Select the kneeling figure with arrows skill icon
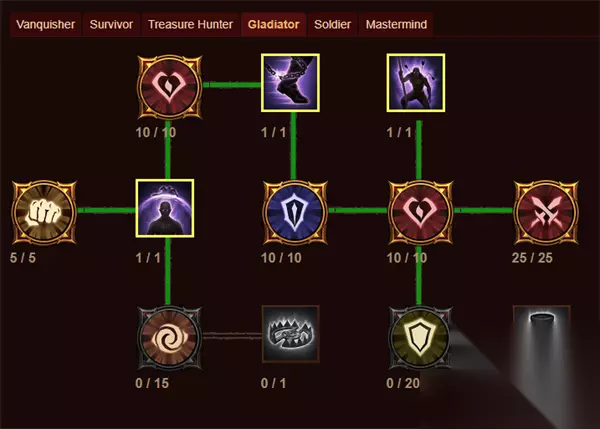This screenshot has height=429, width=600. pos(416,83)
